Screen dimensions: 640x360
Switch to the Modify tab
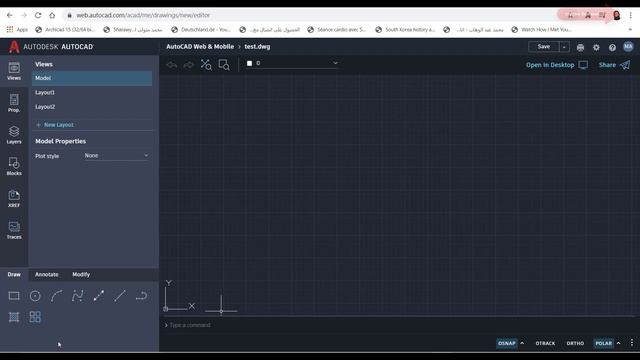(81, 275)
